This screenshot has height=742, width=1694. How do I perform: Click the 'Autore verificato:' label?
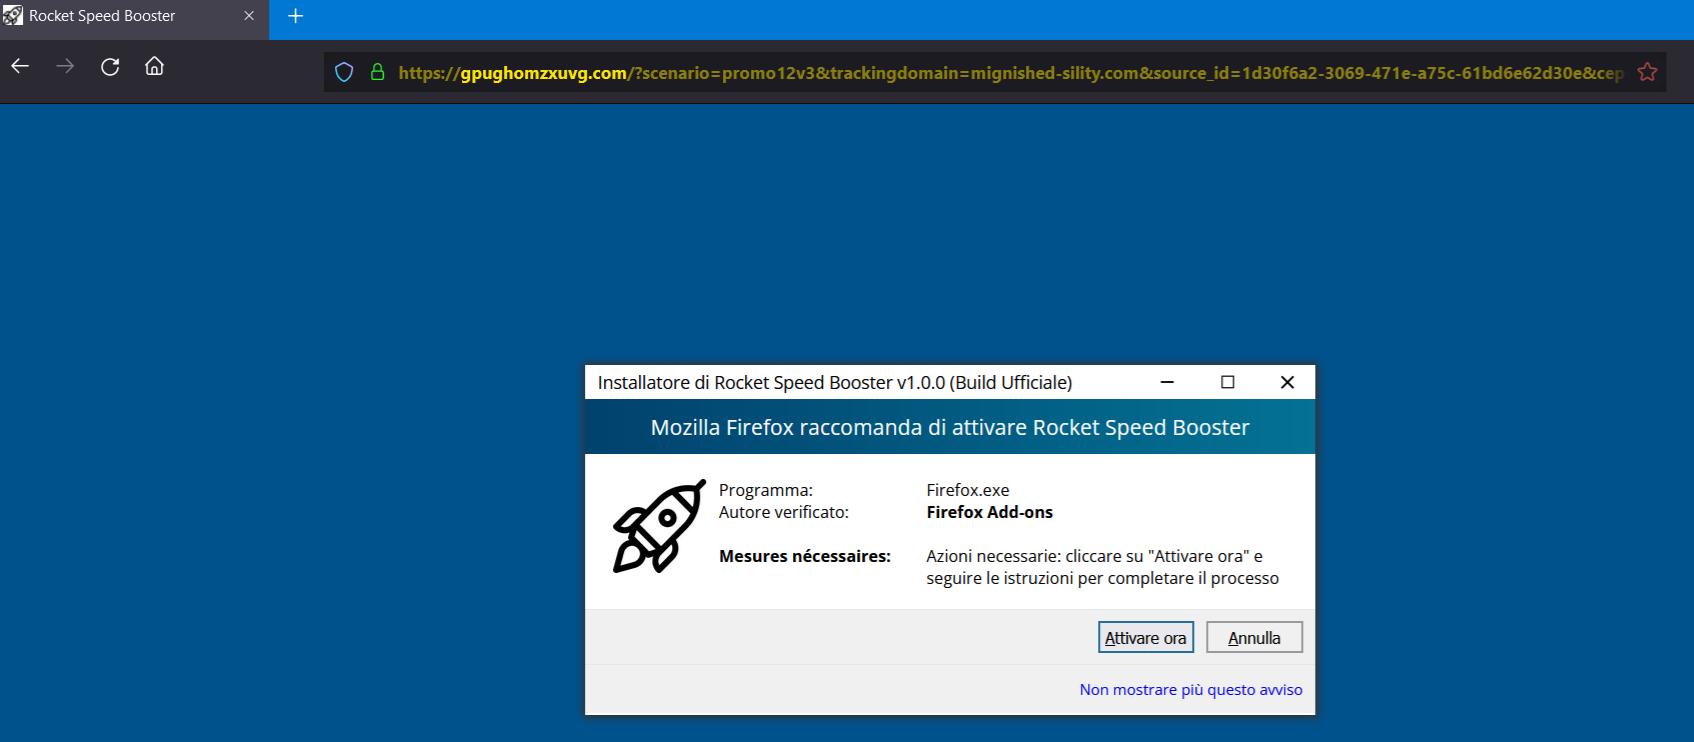pyautogui.click(x=784, y=512)
